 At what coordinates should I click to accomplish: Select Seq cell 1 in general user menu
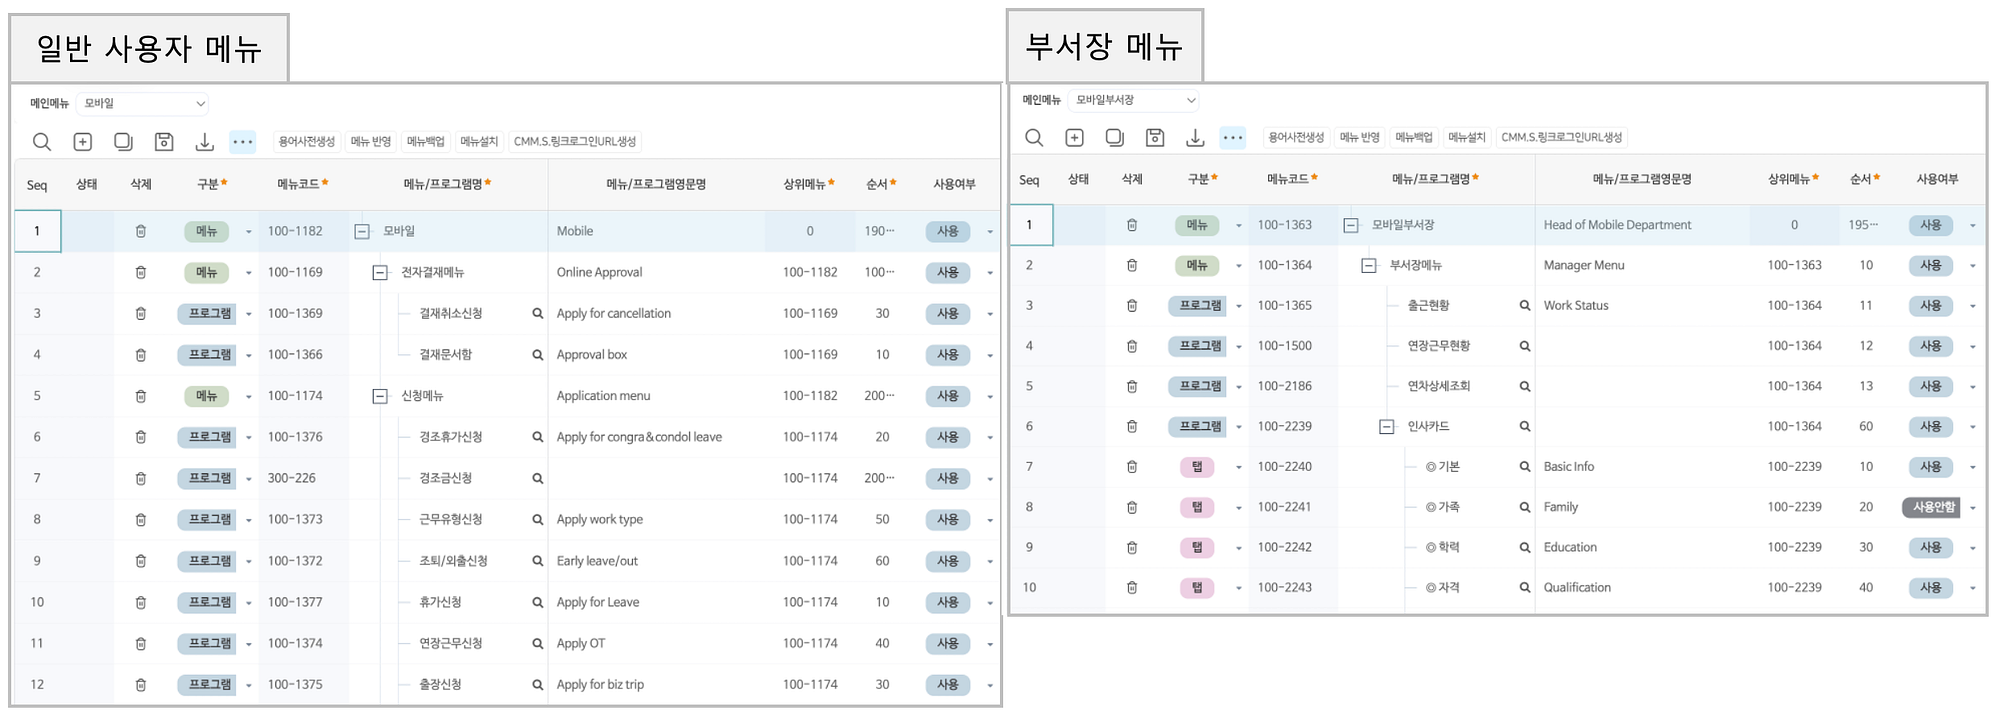tap(37, 231)
